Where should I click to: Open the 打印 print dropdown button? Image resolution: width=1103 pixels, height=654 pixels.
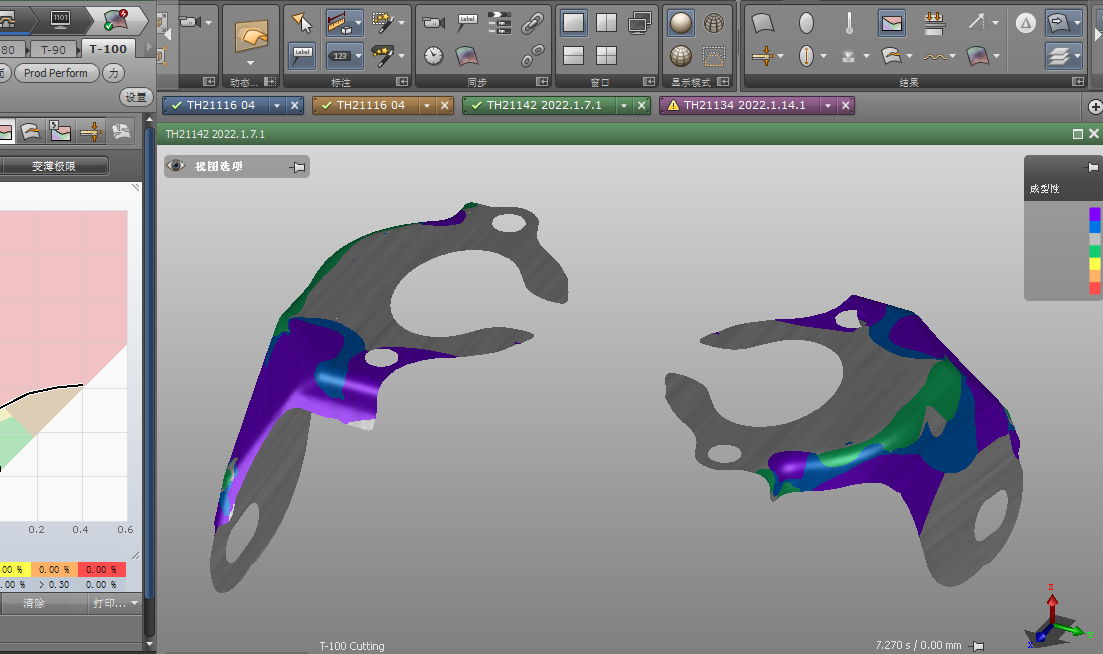pyautogui.click(x=115, y=603)
